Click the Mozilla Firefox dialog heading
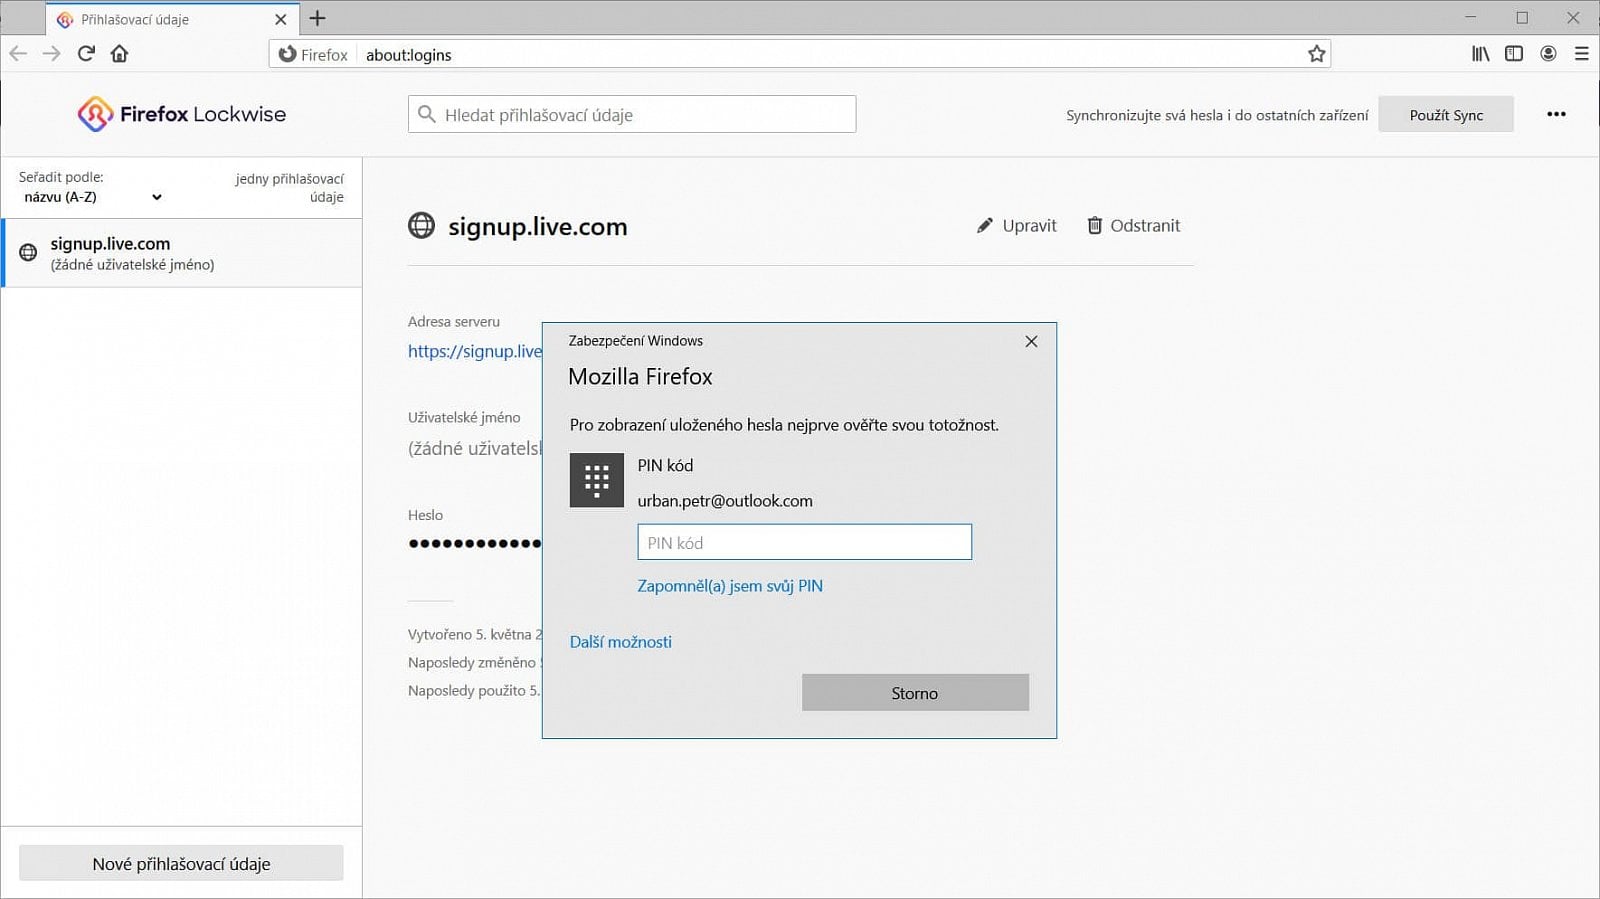Screen dimensions: 1600x899 (640, 377)
